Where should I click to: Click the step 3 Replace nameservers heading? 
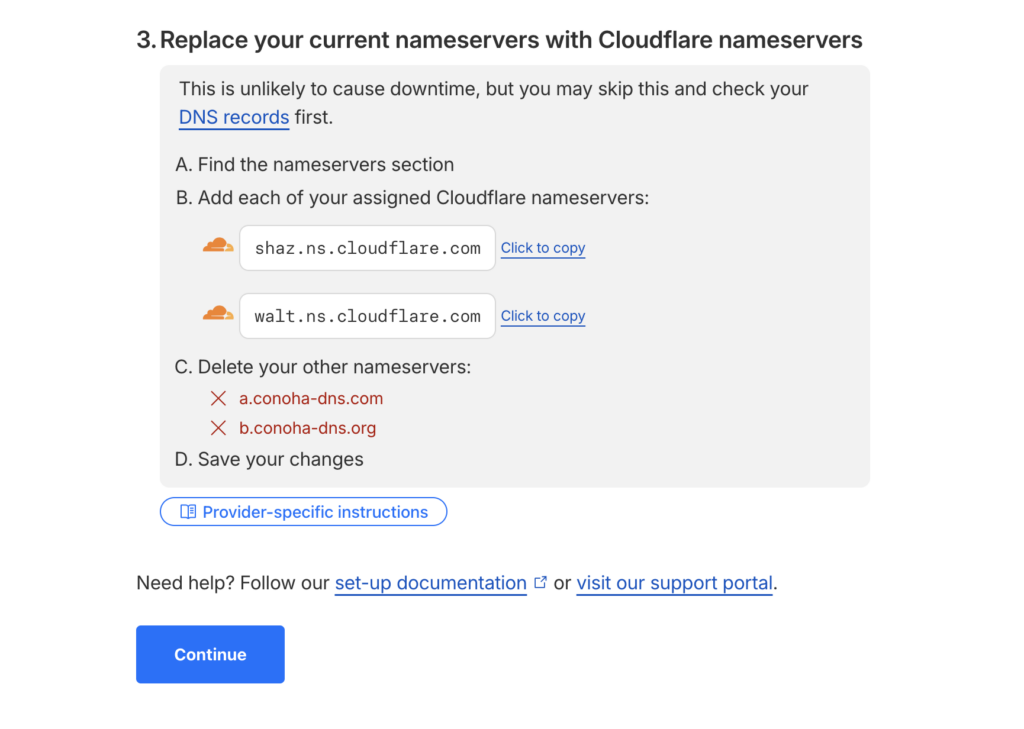(499, 40)
